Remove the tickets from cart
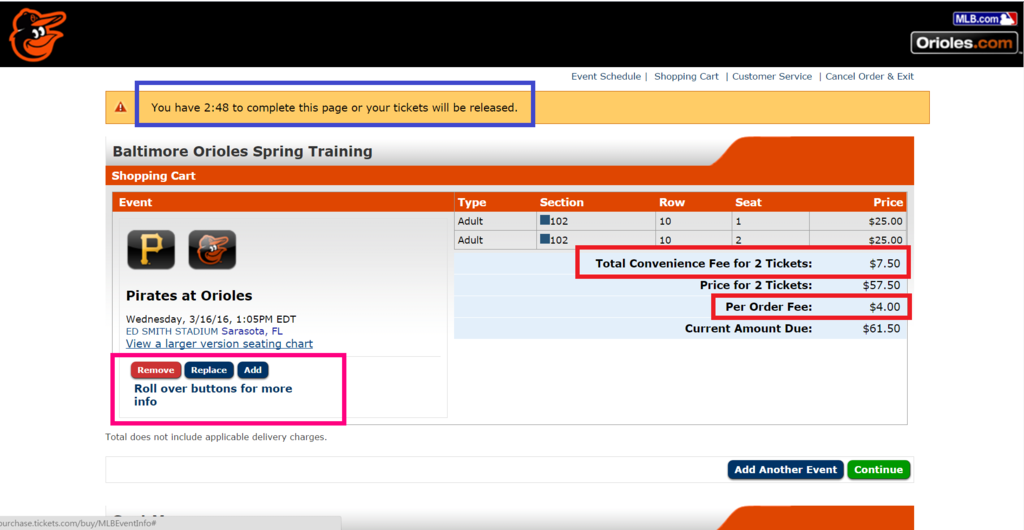This screenshot has width=1024, height=530. coord(156,370)
